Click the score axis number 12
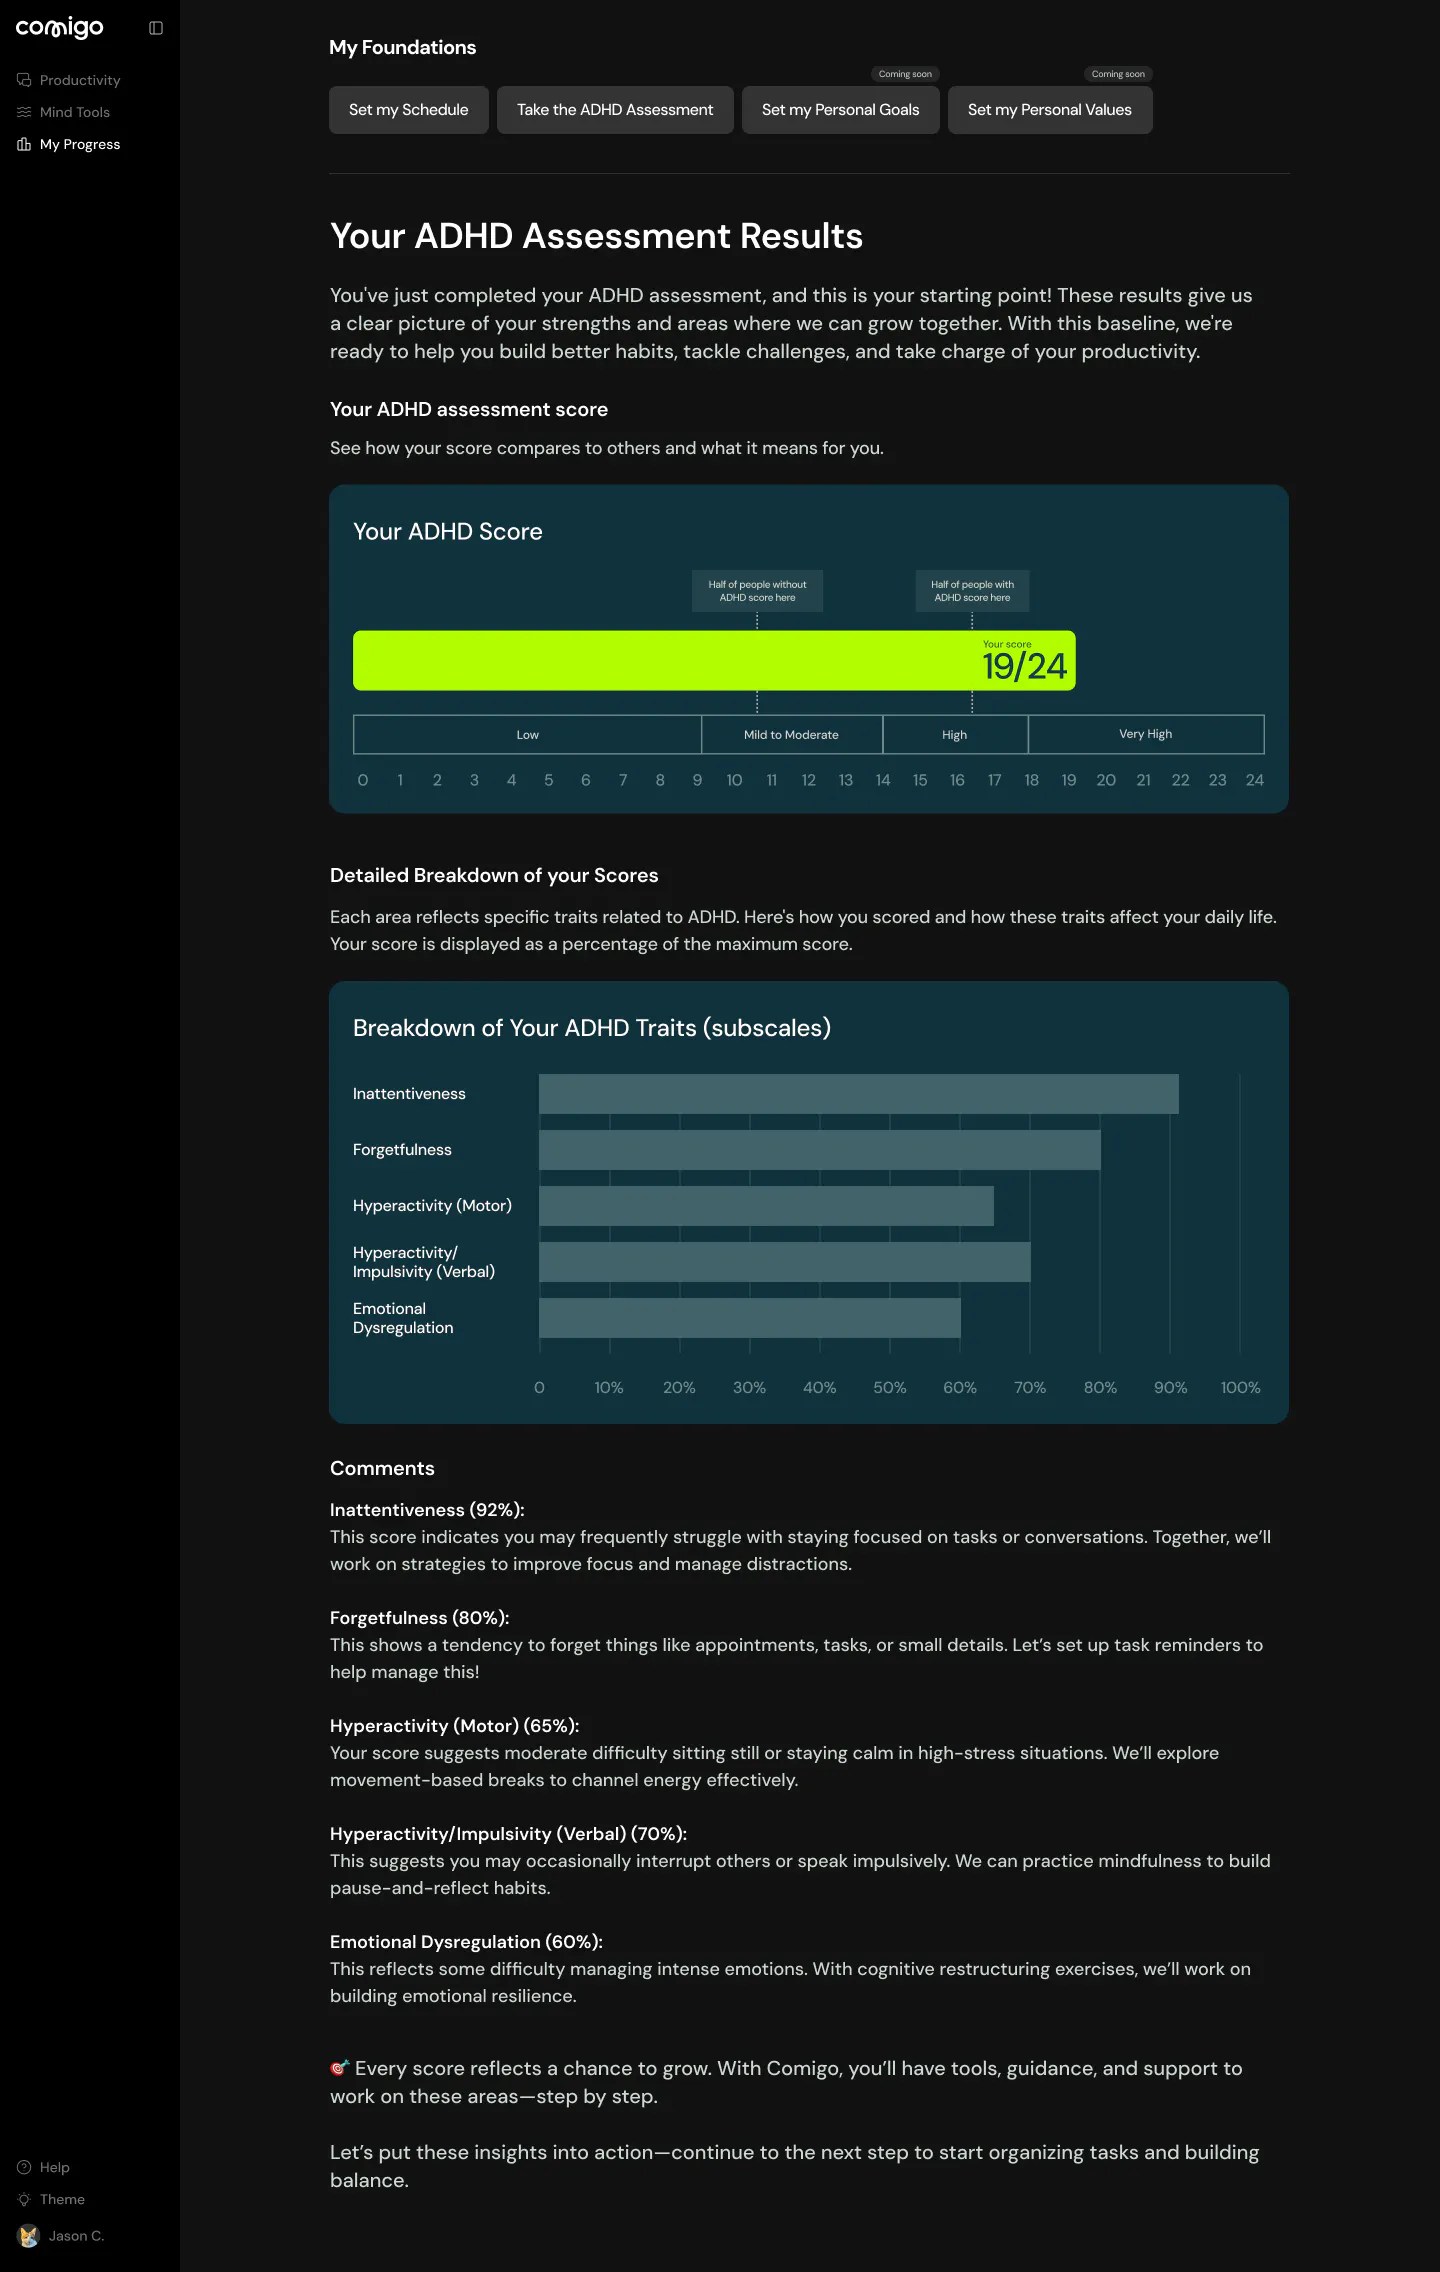The width and height of the screenshot is (1440, 2272). (808, 780)
